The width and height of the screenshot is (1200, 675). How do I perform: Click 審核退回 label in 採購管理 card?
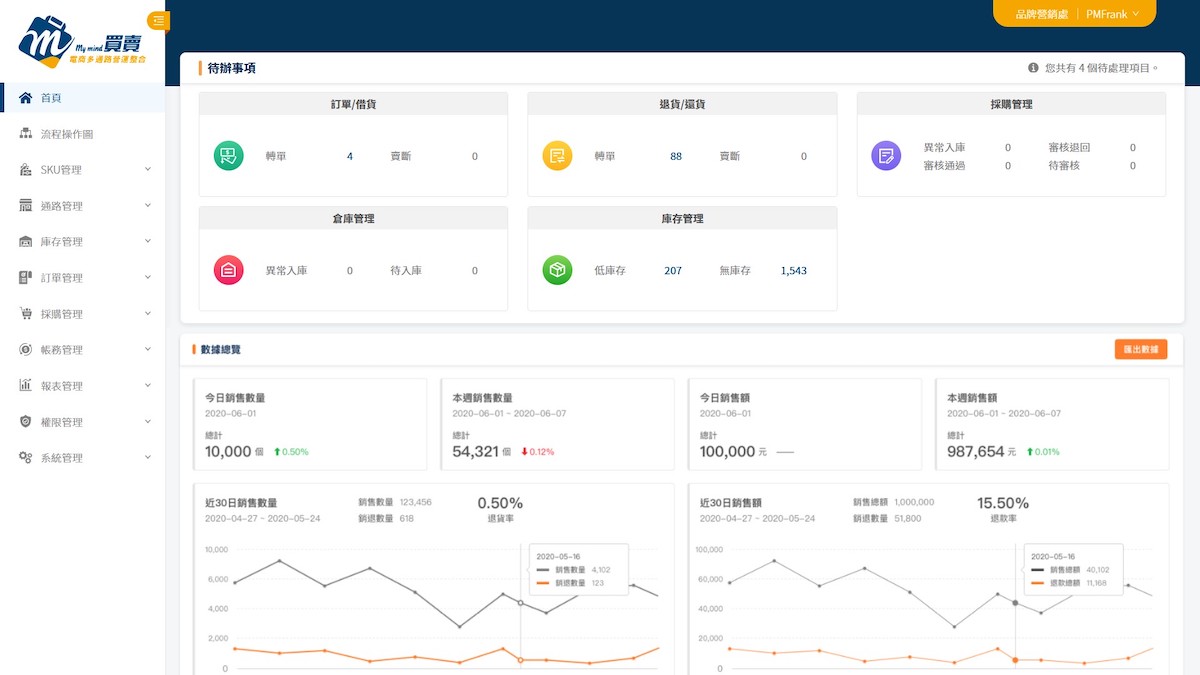(x=1069, y=148)
